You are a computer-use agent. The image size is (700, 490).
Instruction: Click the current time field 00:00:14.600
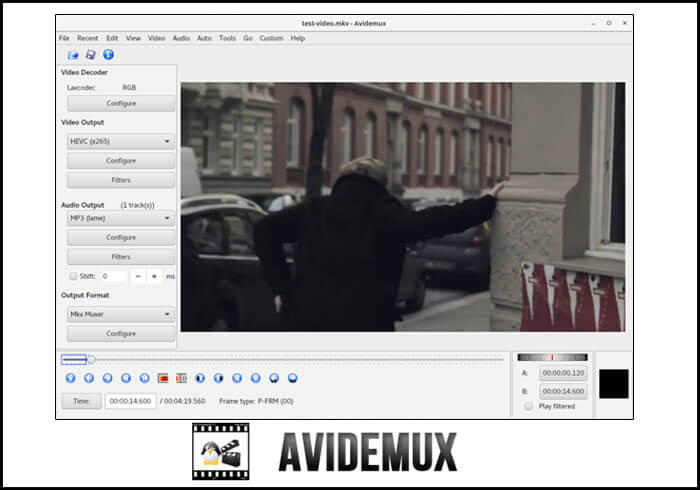pyautogui.click(x=130, y=401)
